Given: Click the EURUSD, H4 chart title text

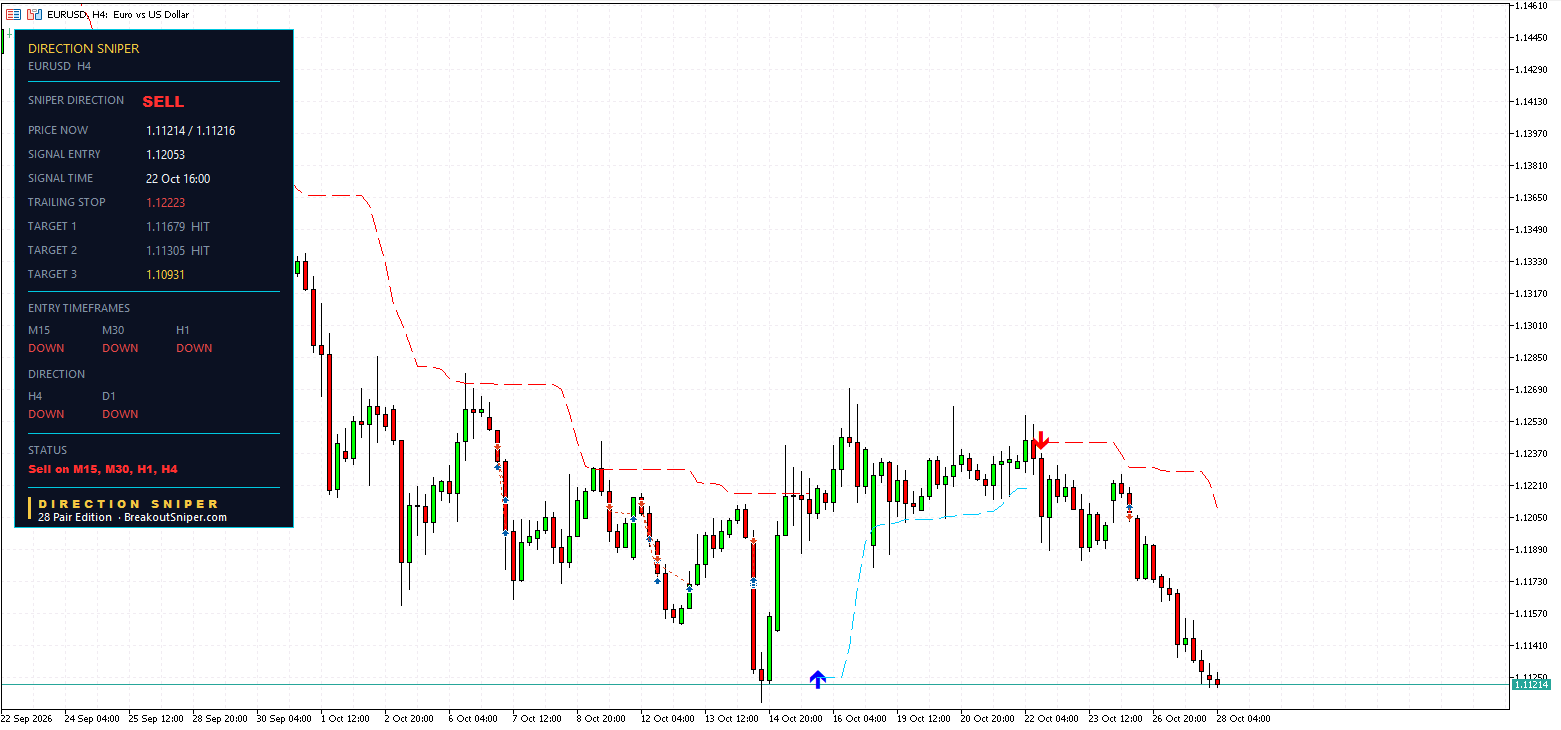Looking at the screenshot, I should tap(118, 15).
